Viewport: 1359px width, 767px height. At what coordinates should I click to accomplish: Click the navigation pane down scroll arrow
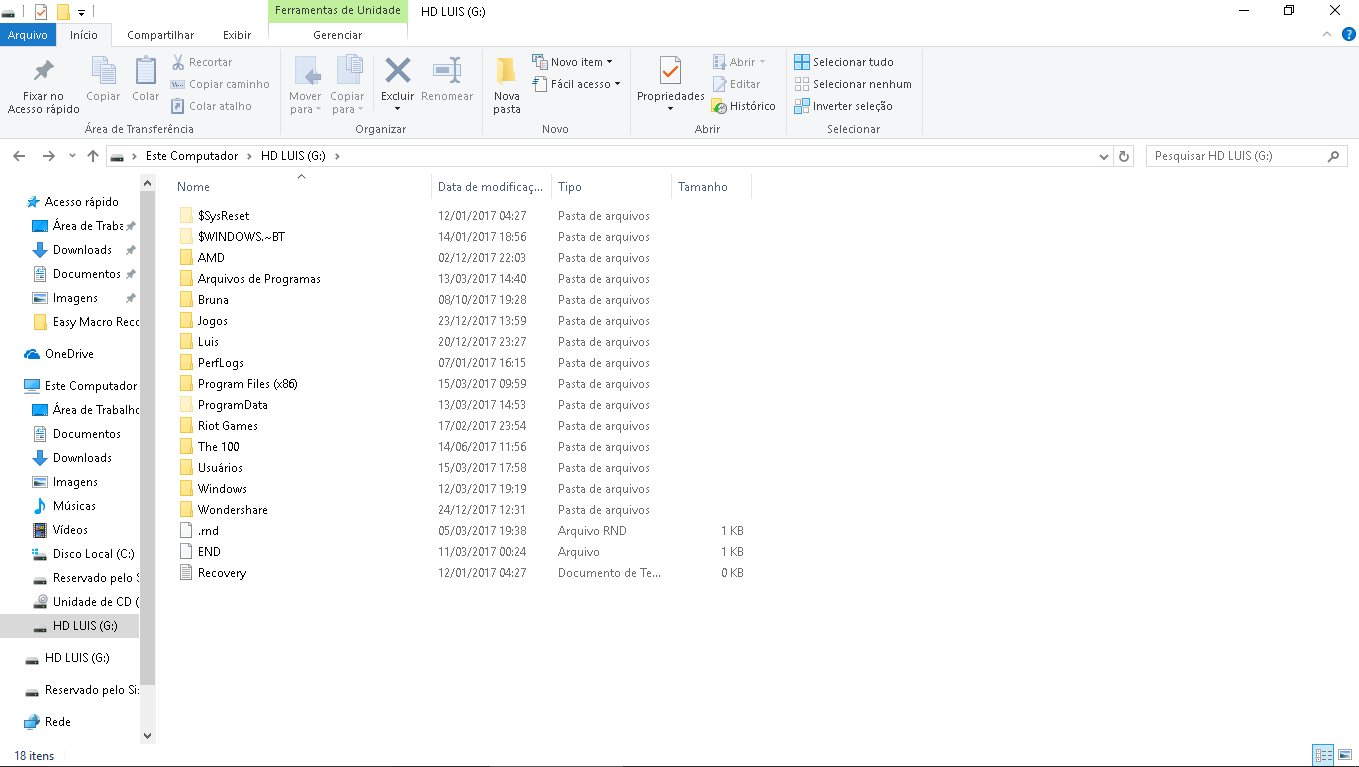(x=148, y=736)
